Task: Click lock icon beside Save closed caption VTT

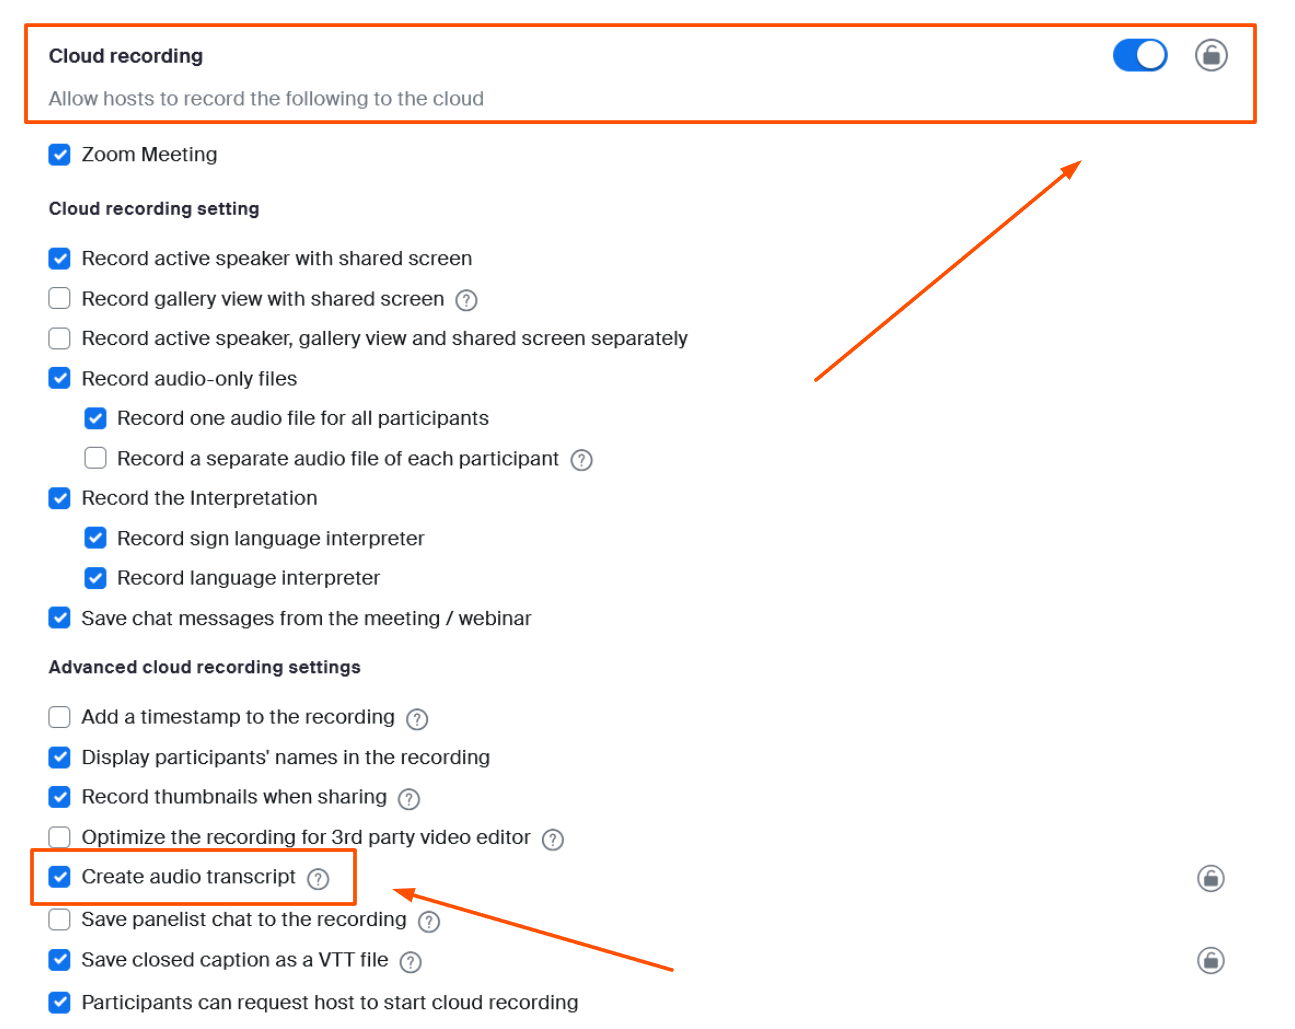Action: [1211, 960]
